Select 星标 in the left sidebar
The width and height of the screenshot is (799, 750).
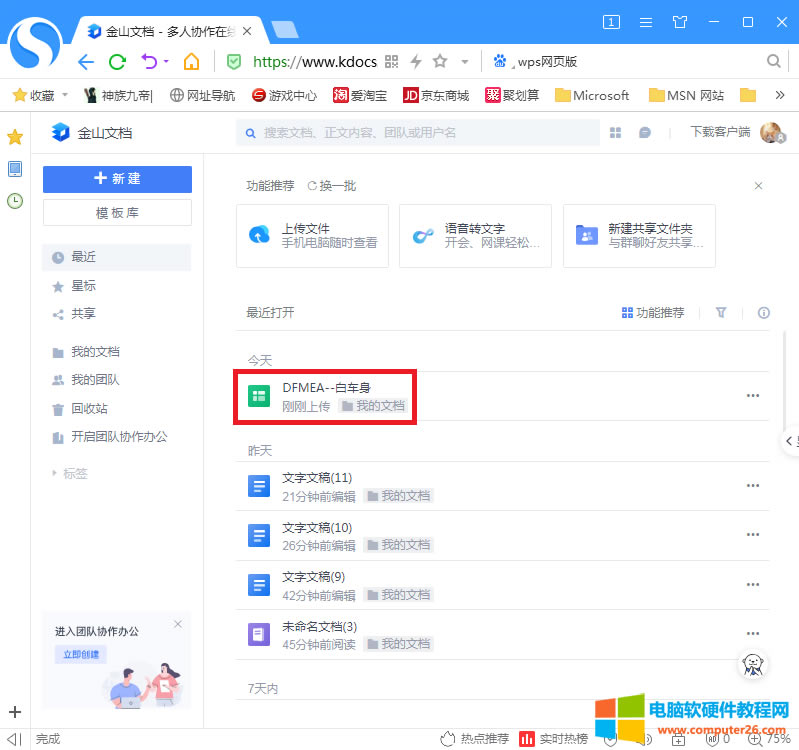(83, 286)
